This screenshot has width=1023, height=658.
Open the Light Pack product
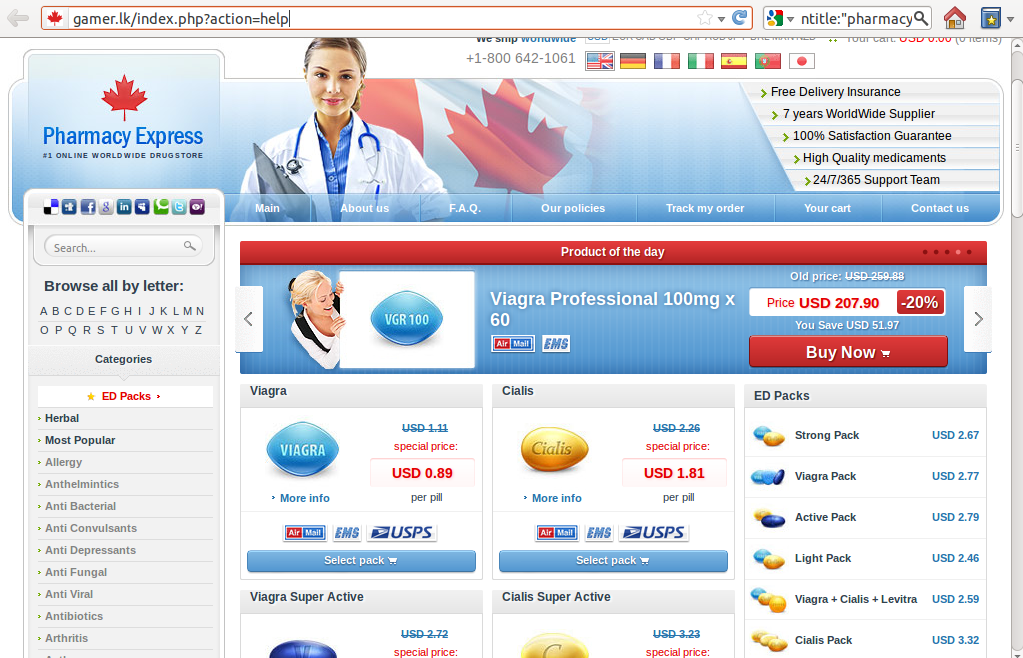(x=823, y=558)
